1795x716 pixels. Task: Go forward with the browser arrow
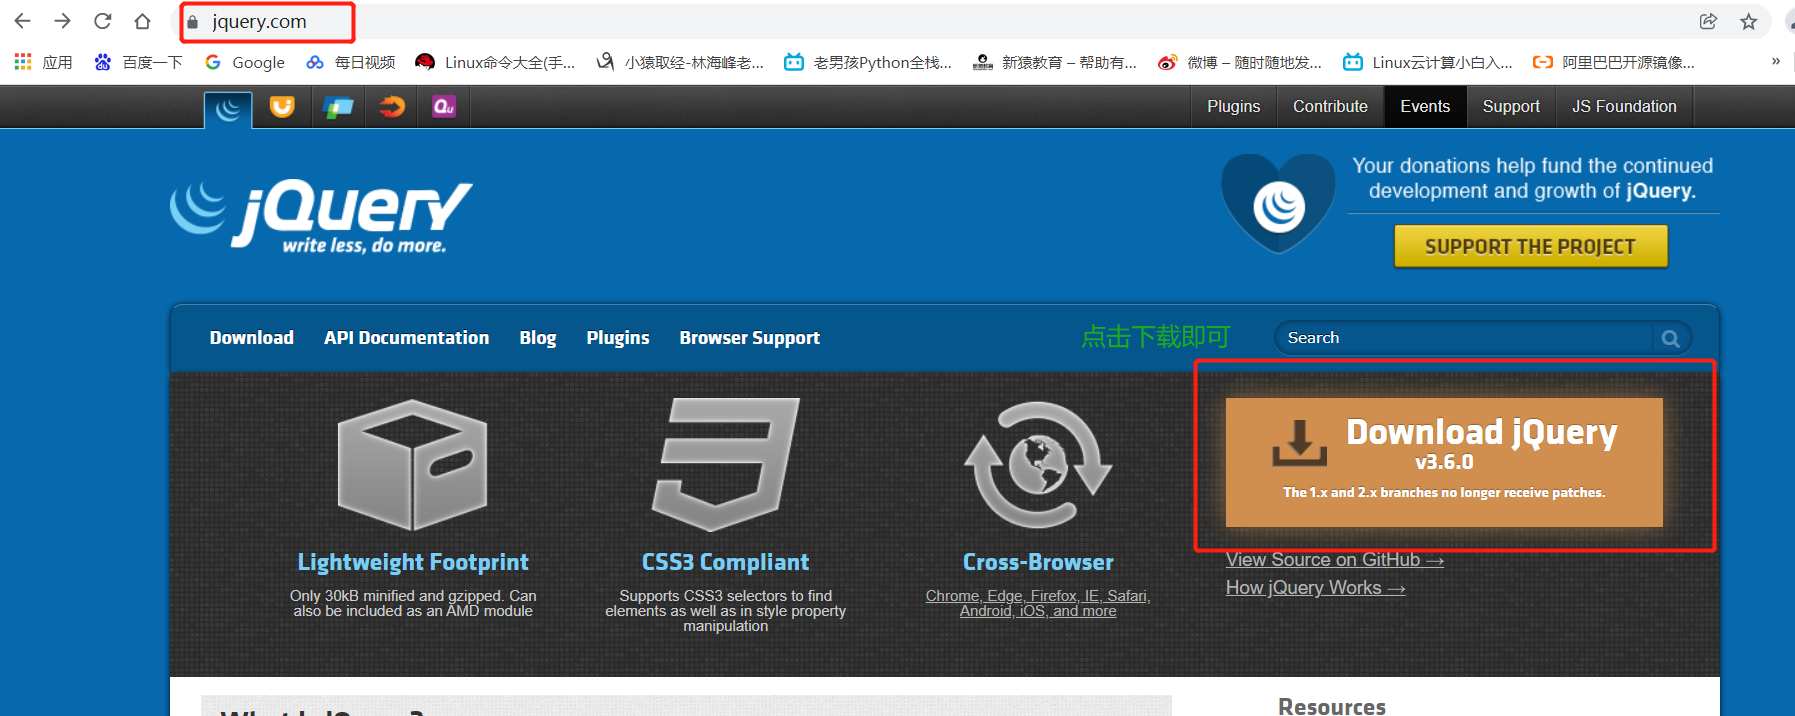(x=62, y=21)
